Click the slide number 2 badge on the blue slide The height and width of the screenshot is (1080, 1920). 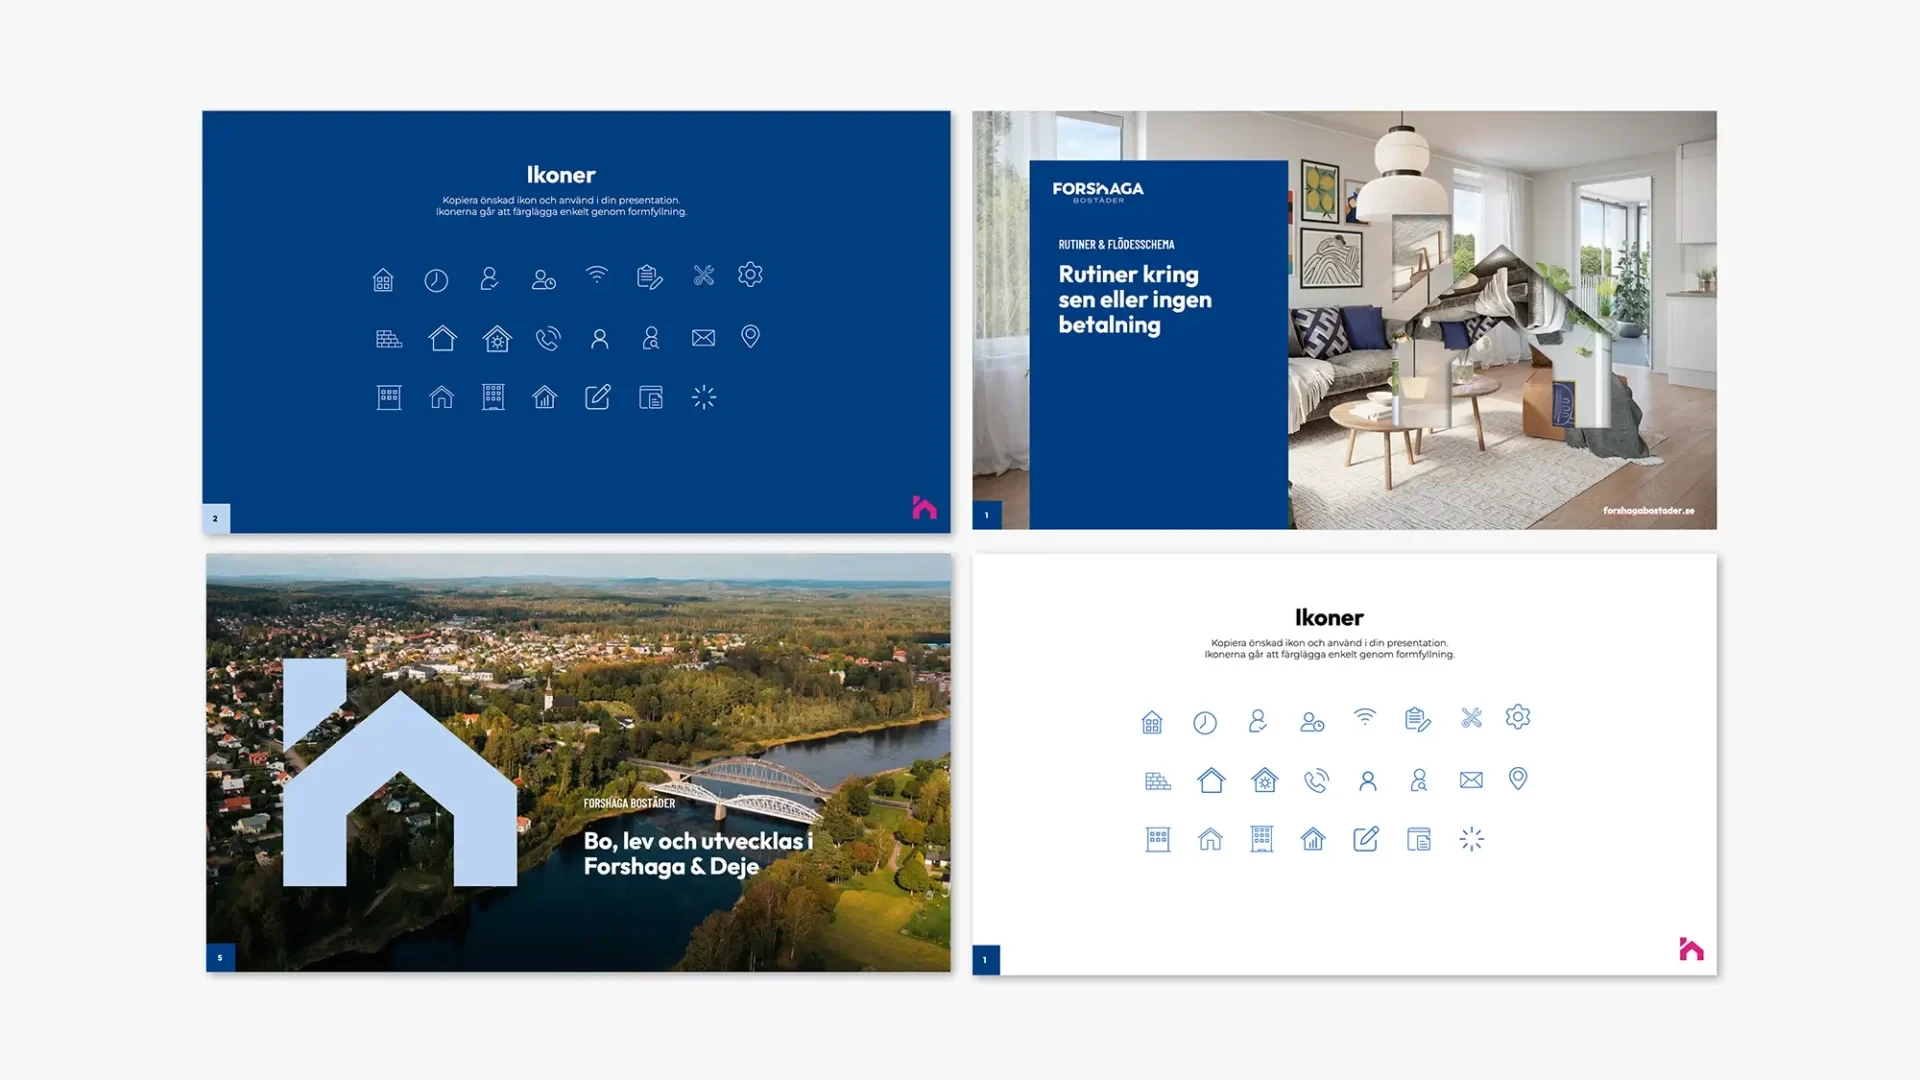coord(216,518)
